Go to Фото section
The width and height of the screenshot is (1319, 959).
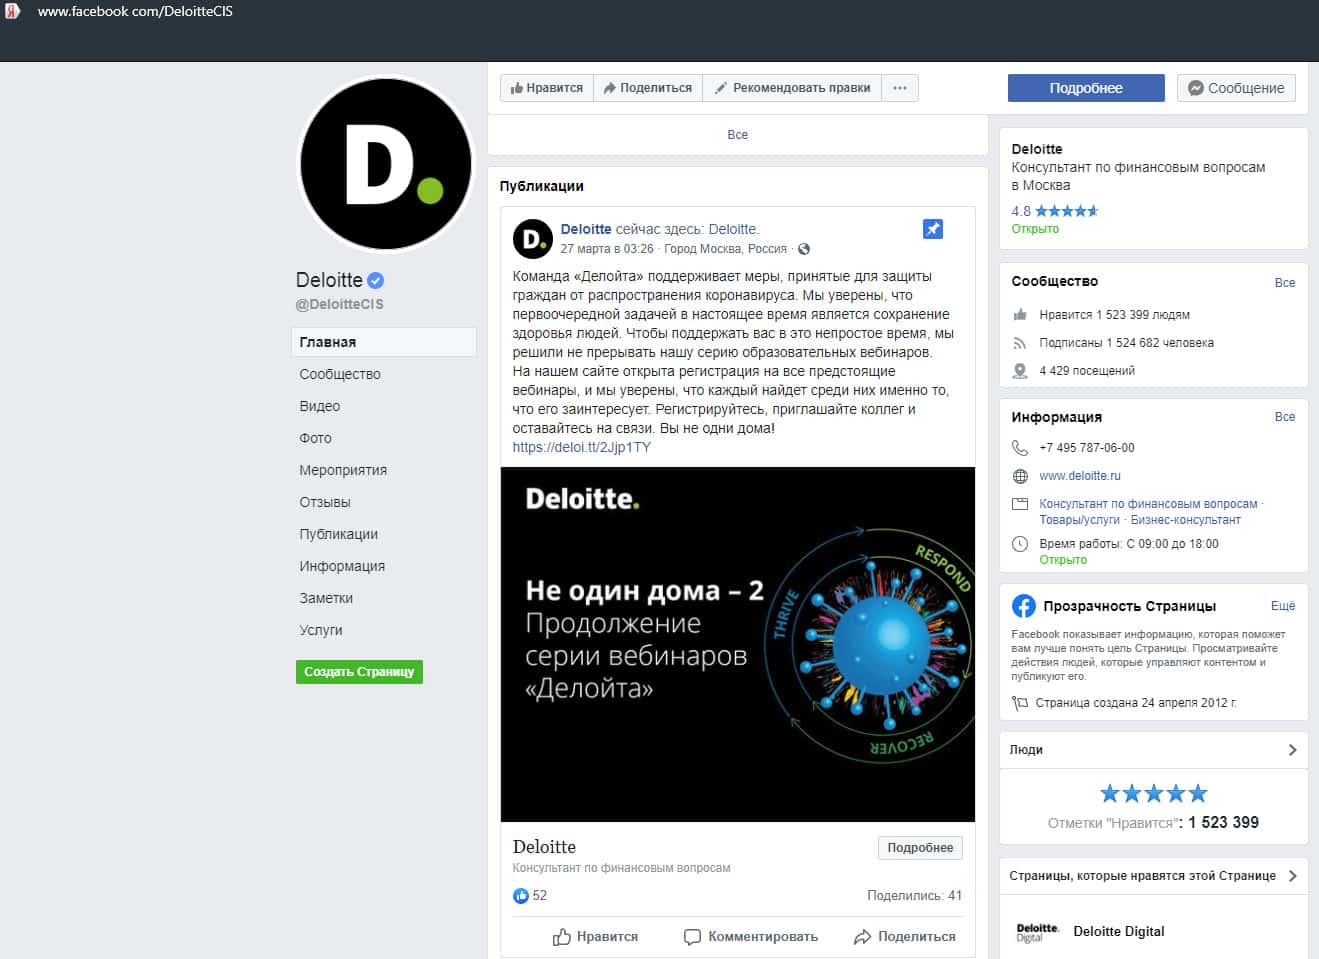click(315, 438)
